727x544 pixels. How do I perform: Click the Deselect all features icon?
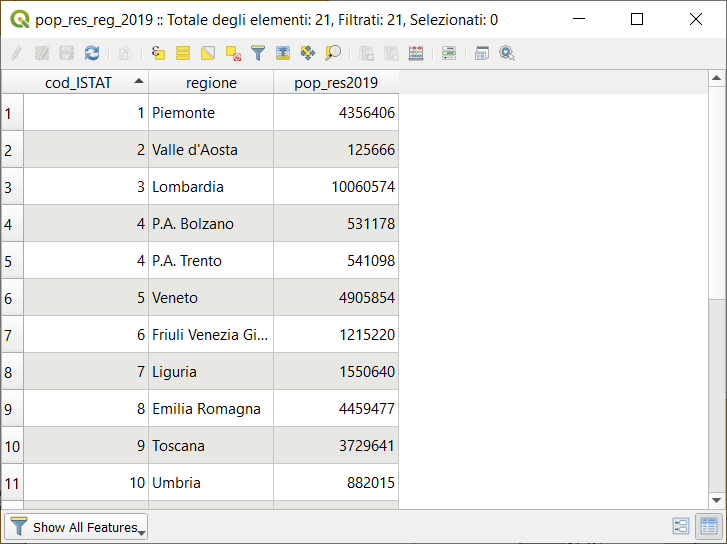coord(233,53)
